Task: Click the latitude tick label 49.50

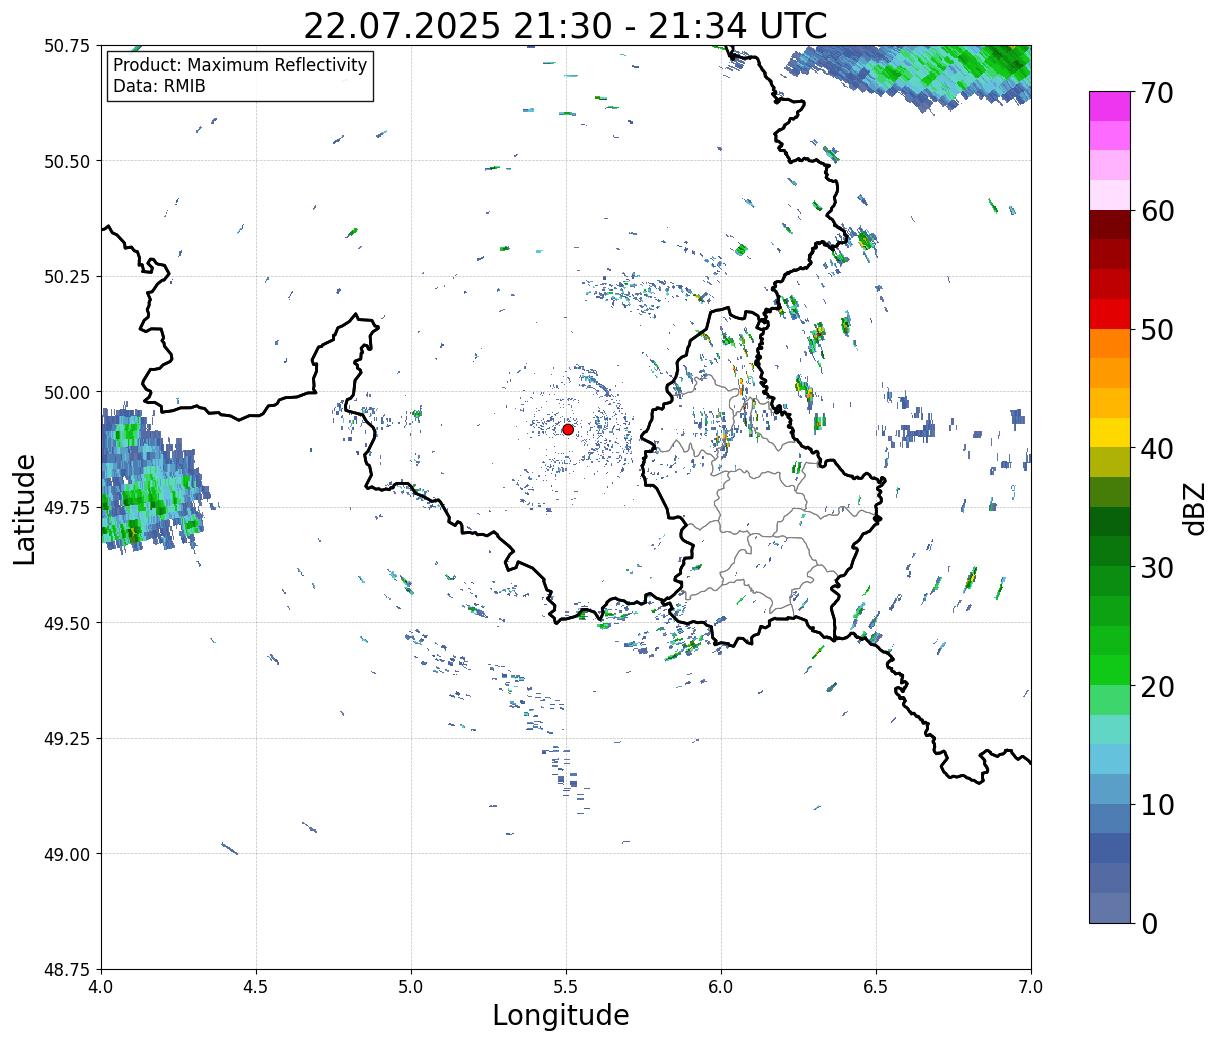Action: click(x=67, y=624)
